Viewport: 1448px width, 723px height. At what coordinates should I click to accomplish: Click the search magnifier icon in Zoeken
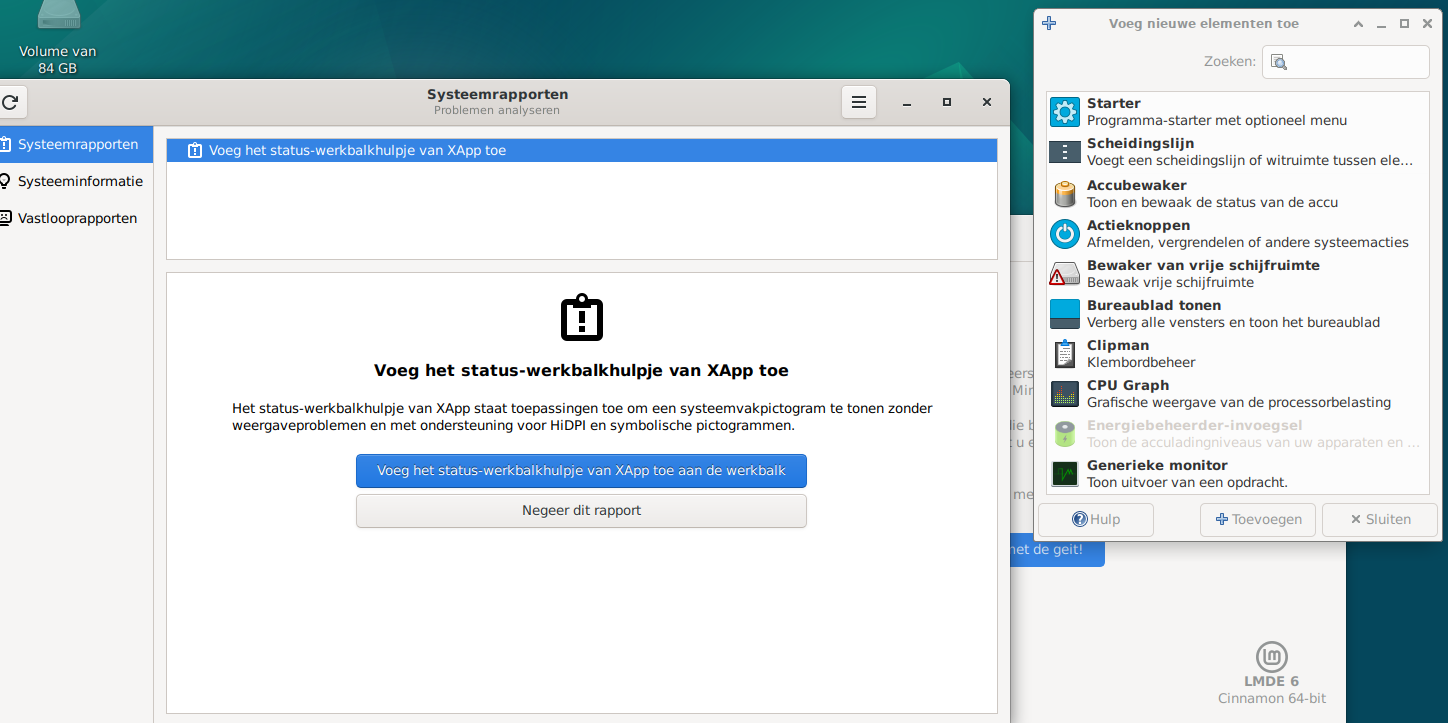point(1279,62)
